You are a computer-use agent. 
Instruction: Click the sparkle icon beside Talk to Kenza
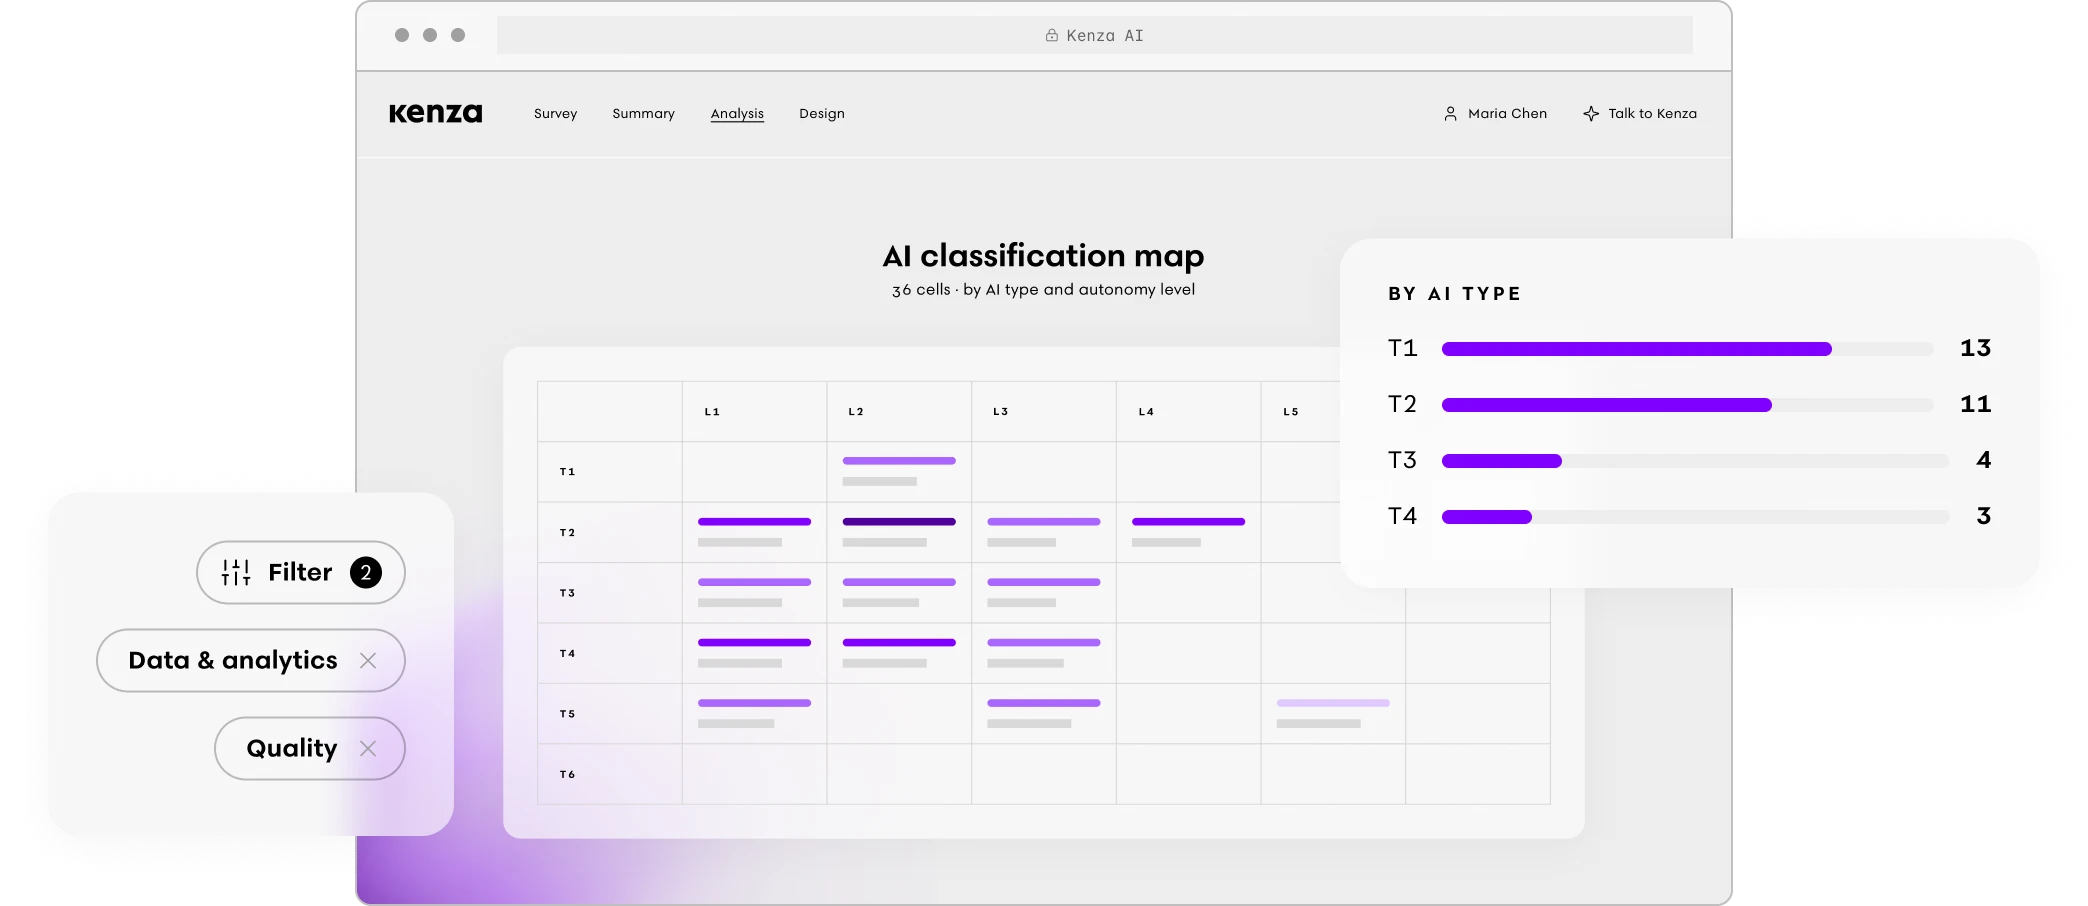click(1591, 114)
